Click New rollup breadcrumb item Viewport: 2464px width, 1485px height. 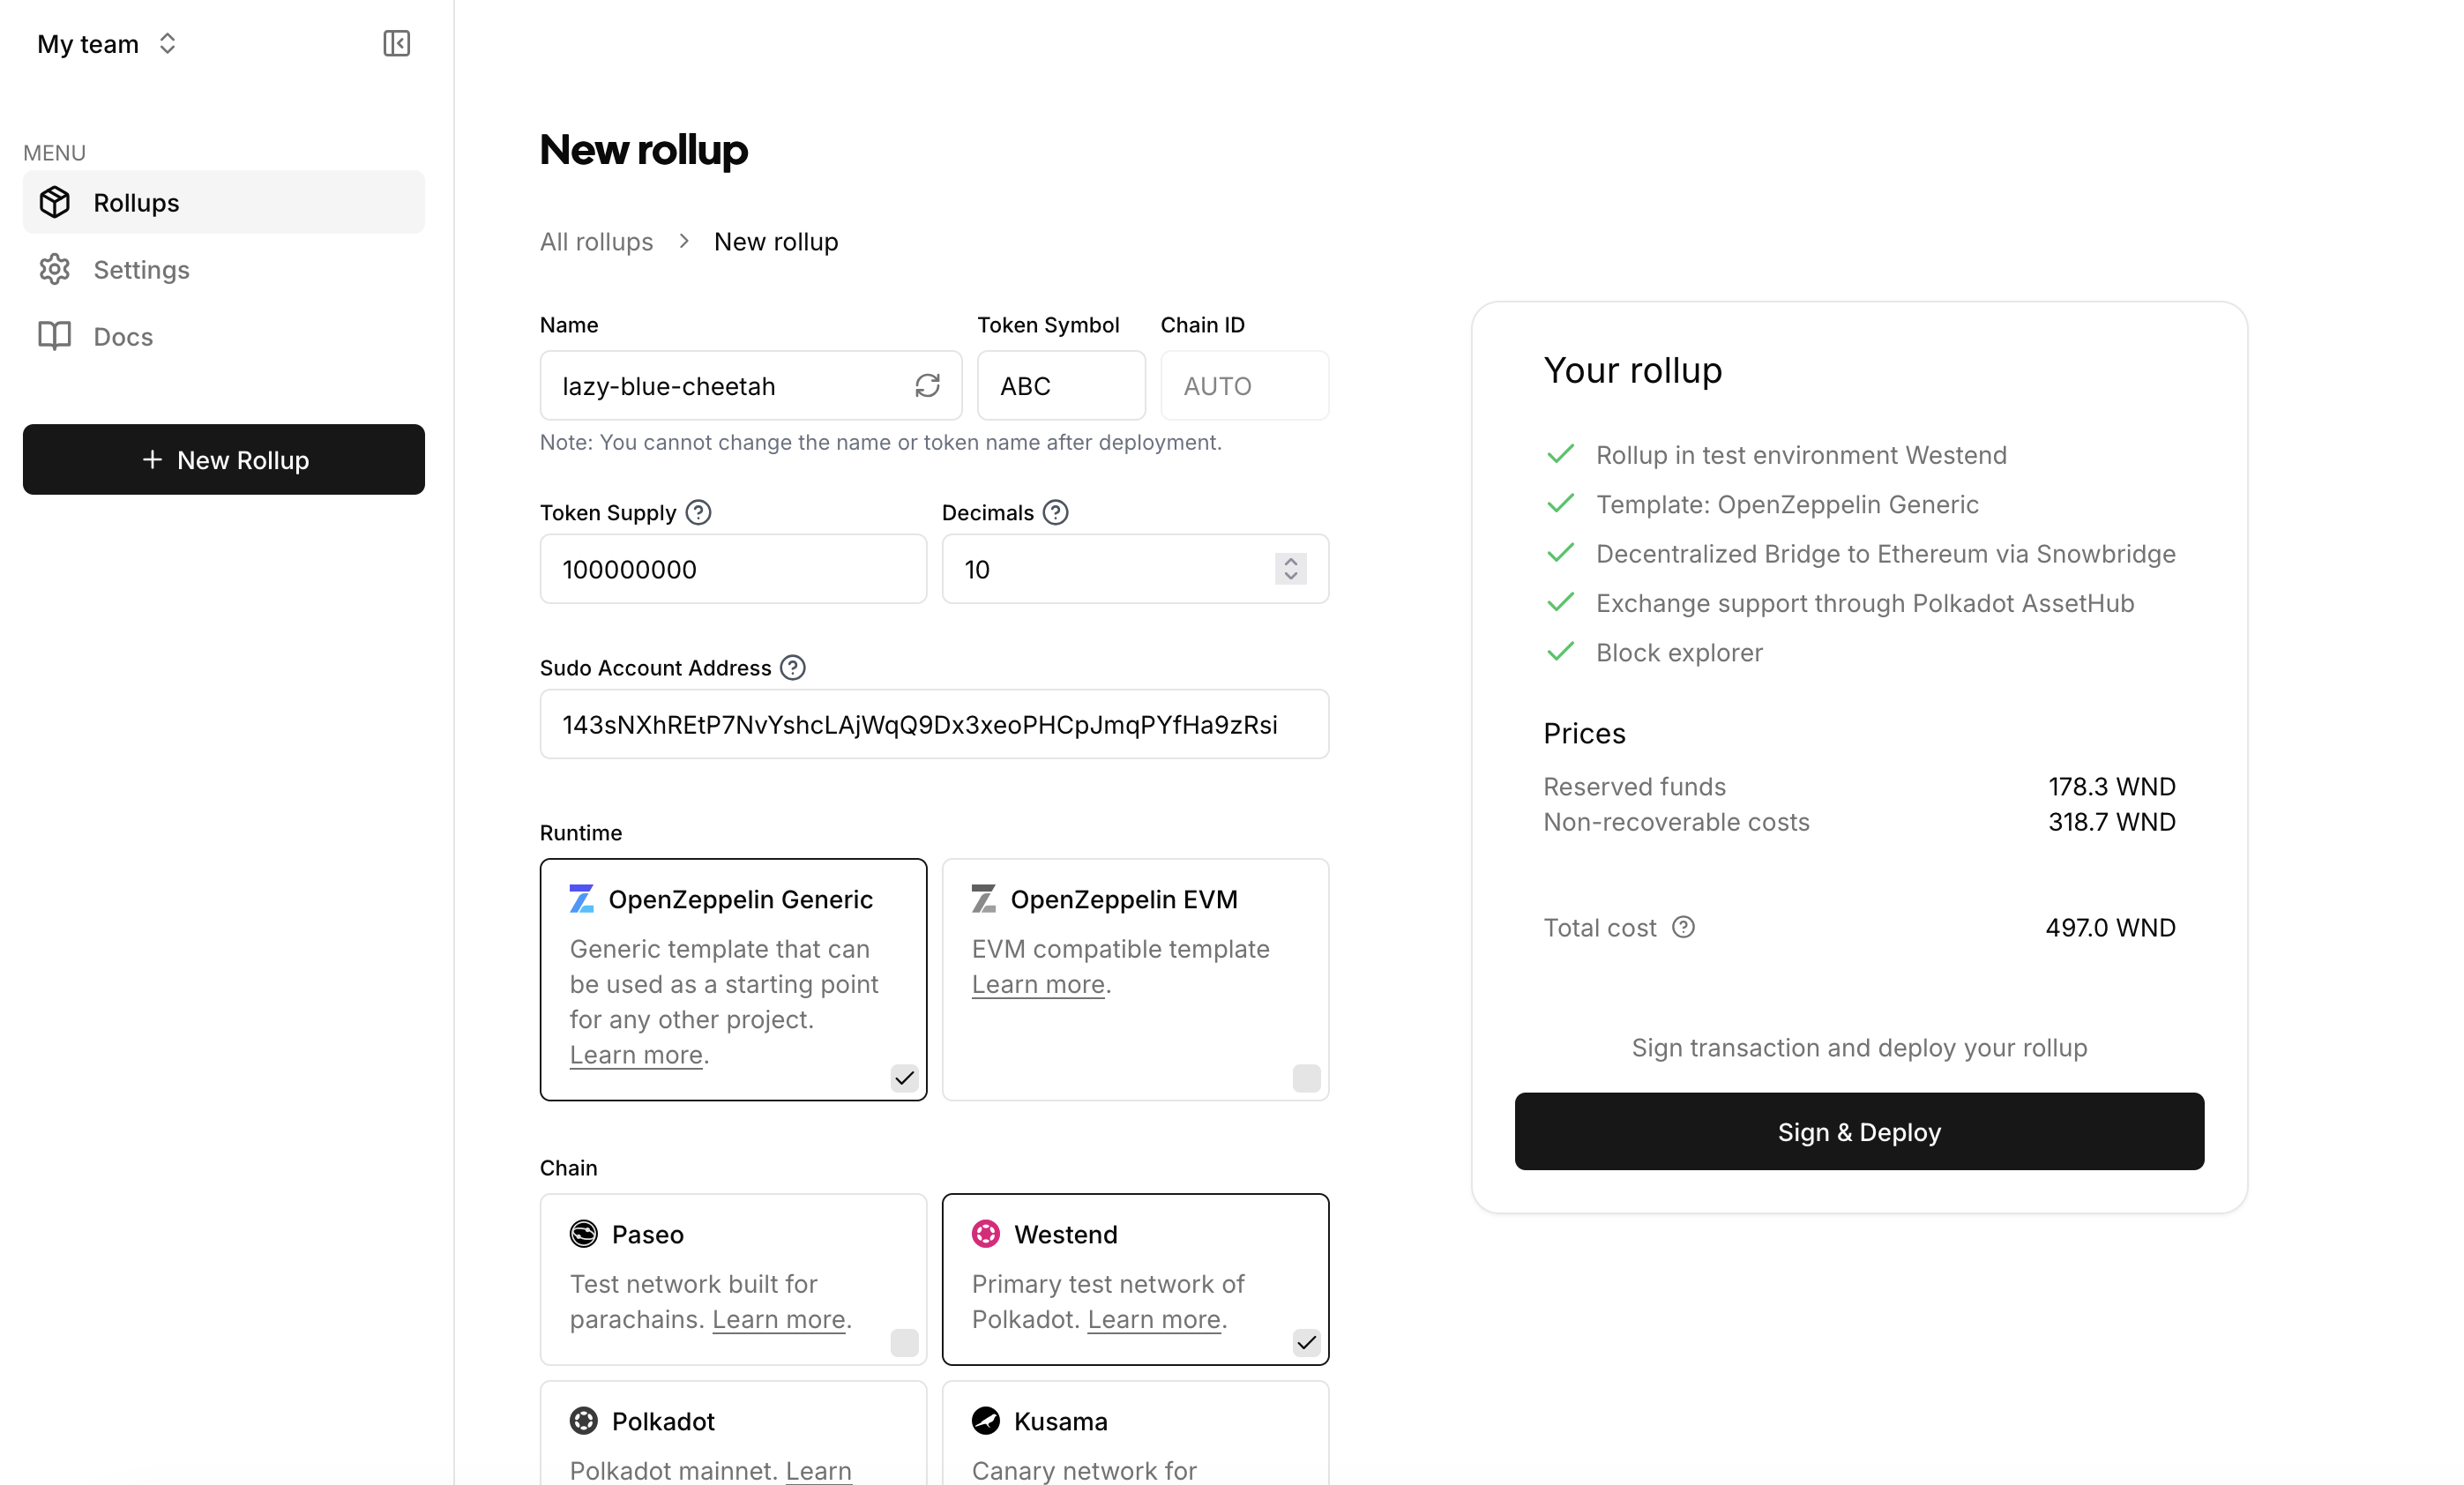click(776, 241)
